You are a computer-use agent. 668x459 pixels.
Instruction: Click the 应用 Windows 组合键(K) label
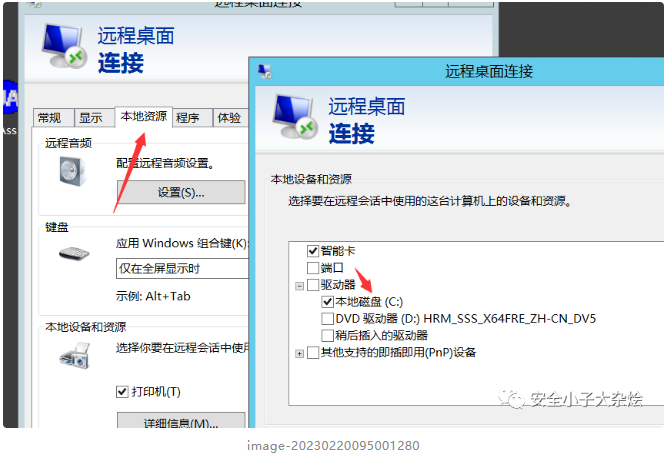(x=182, y=243)
